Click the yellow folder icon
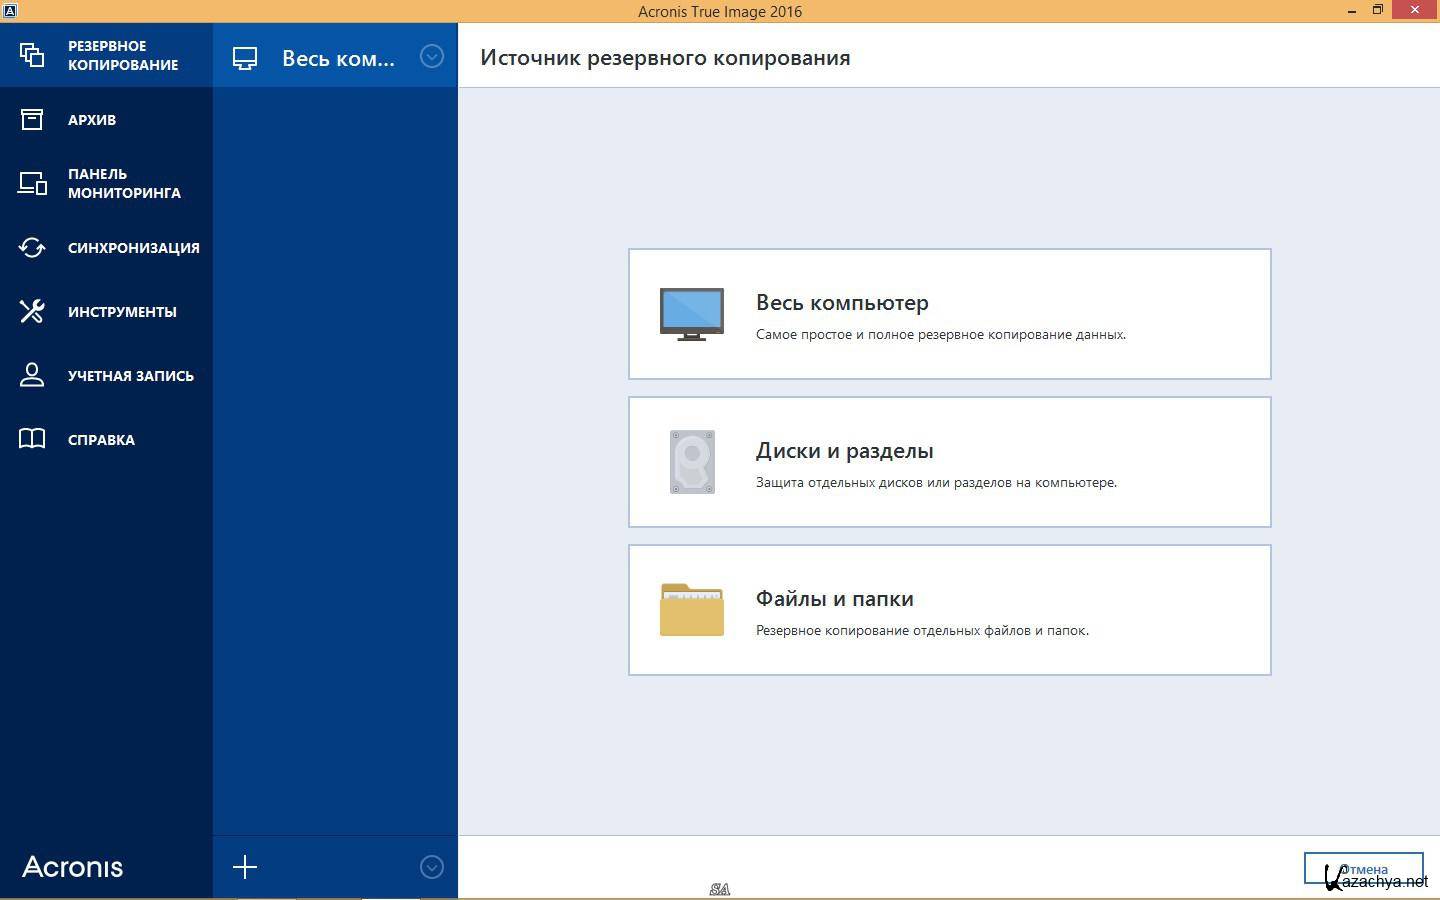This screenshot has width=1440, height=900. point(692,610)
